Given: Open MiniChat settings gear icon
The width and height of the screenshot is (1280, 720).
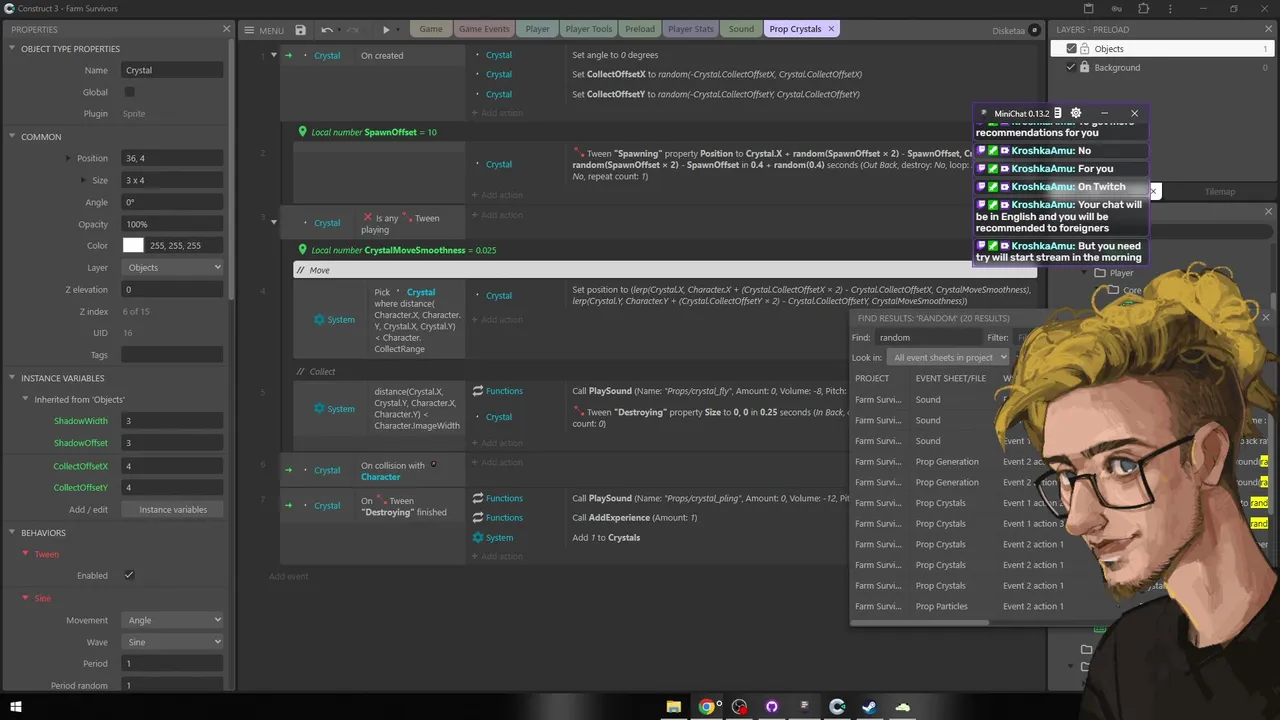Looking at the screenshot, I should (1076, 113).
